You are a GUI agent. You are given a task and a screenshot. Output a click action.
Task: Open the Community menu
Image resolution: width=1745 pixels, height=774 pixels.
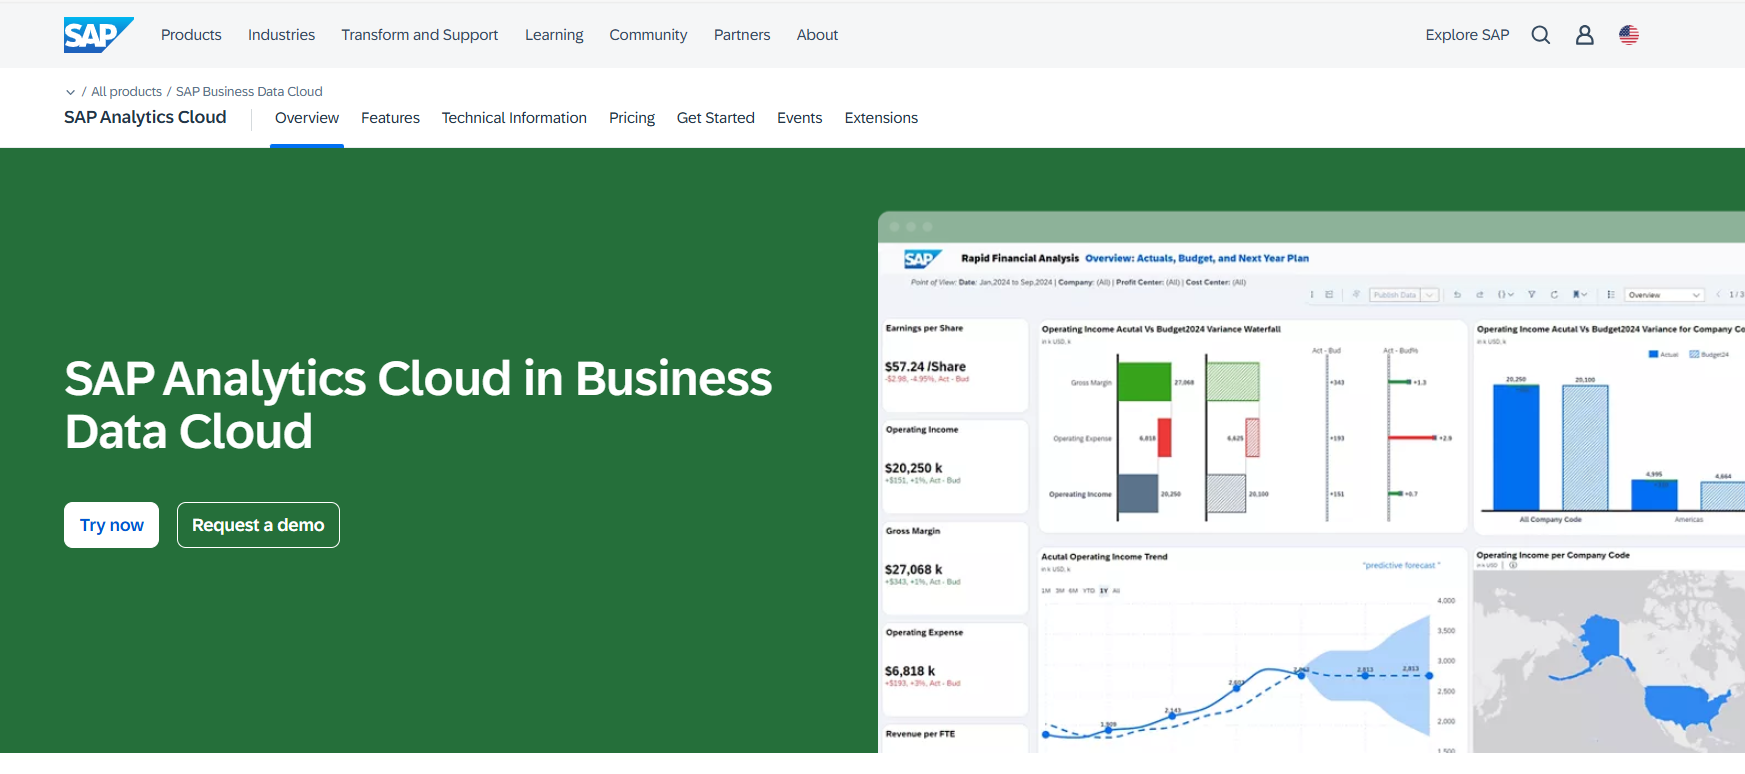(x=648, y=35)
